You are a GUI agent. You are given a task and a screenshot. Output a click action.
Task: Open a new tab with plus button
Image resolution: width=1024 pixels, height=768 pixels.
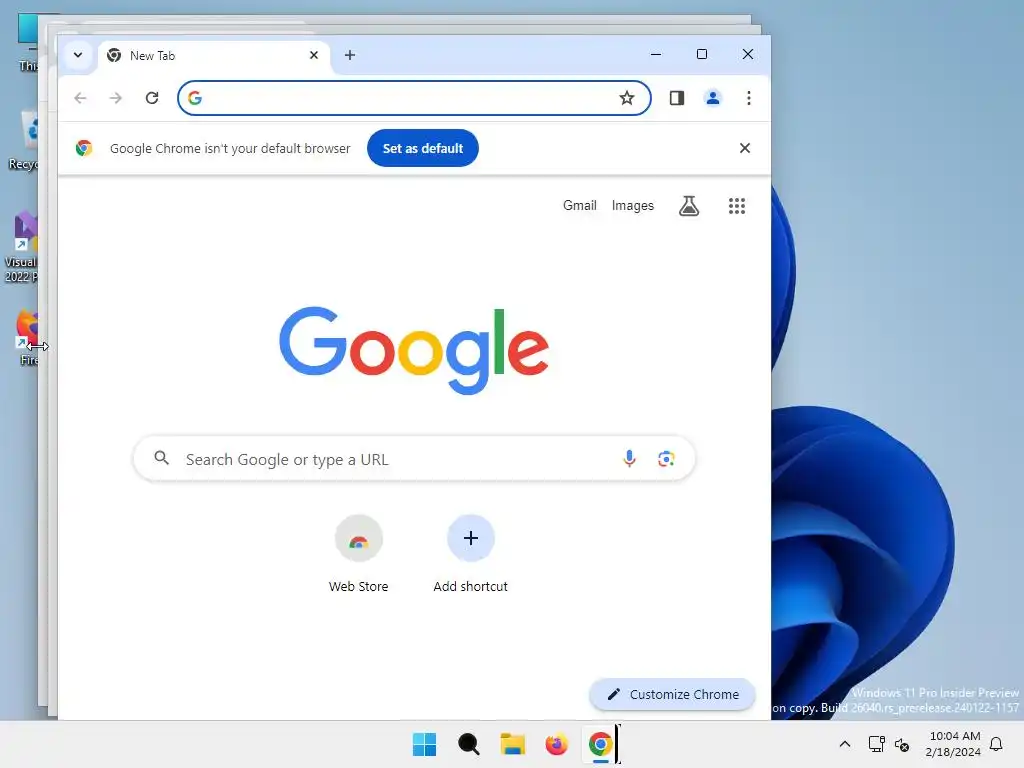[350, 56]
